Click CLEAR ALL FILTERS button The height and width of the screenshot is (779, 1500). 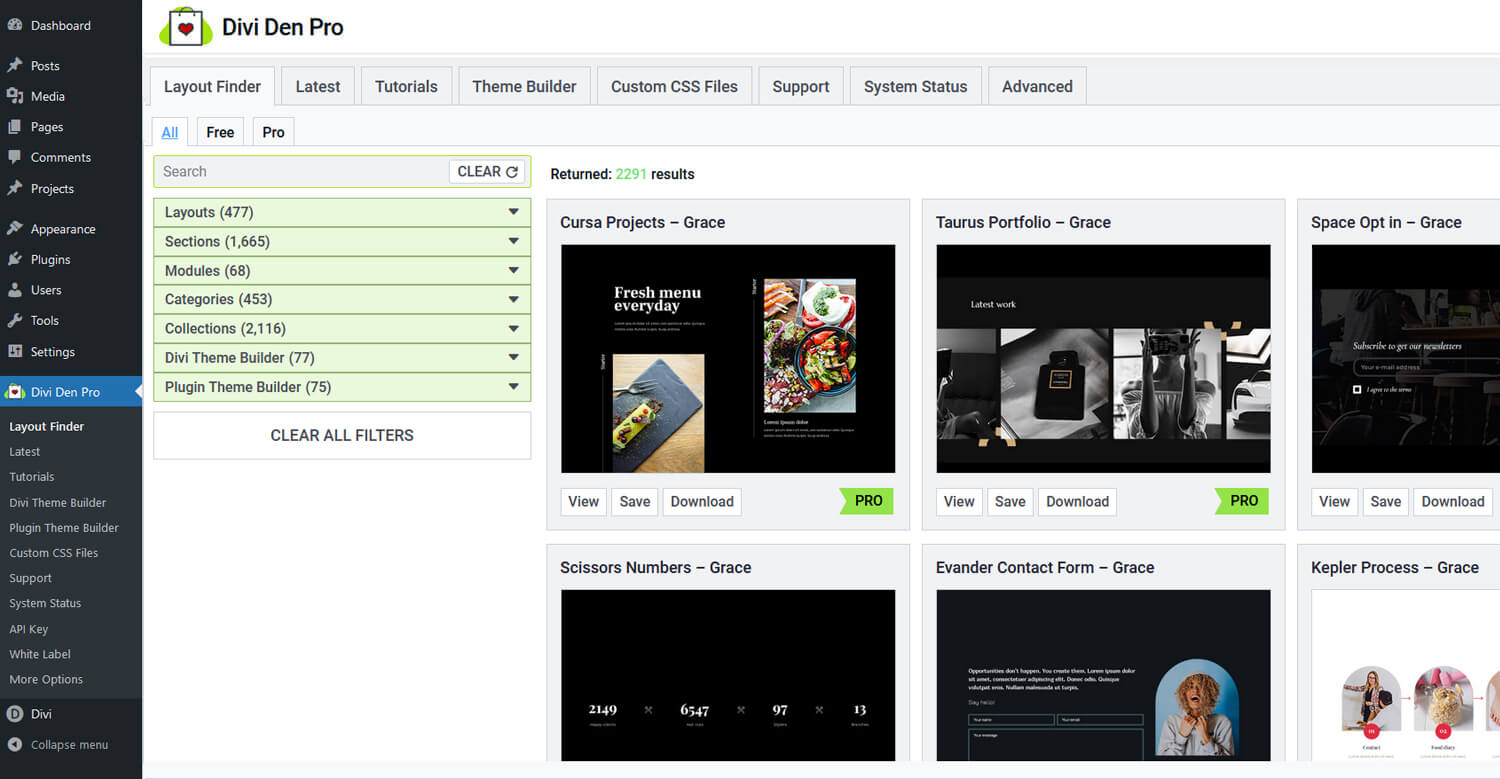click(x=342, y=435)
